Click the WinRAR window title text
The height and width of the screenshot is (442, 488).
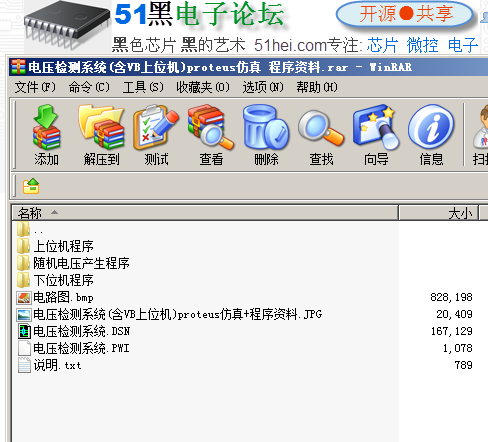coord(220,67)
